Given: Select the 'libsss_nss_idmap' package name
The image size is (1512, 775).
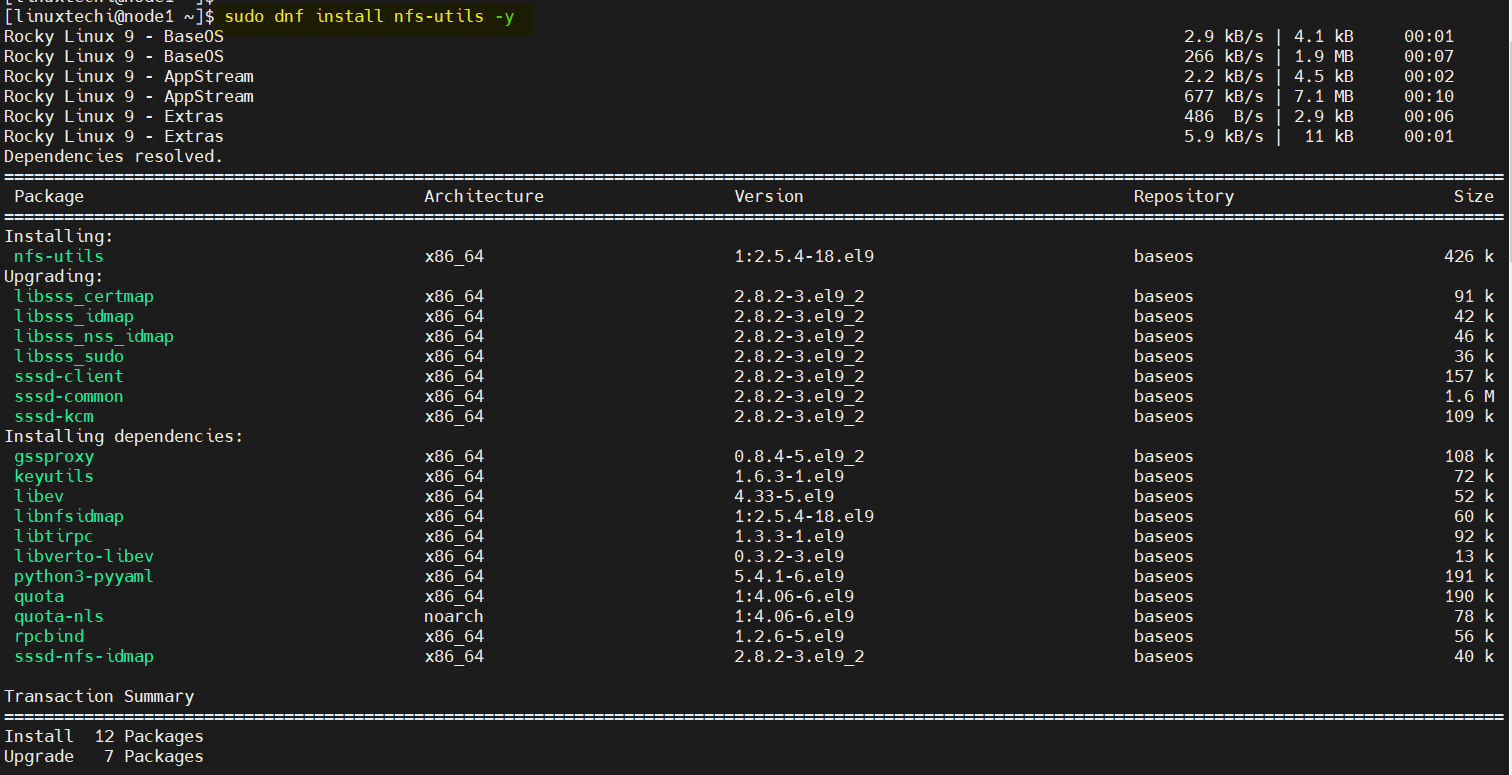Looking at the screenshot, I should (94, 337).
